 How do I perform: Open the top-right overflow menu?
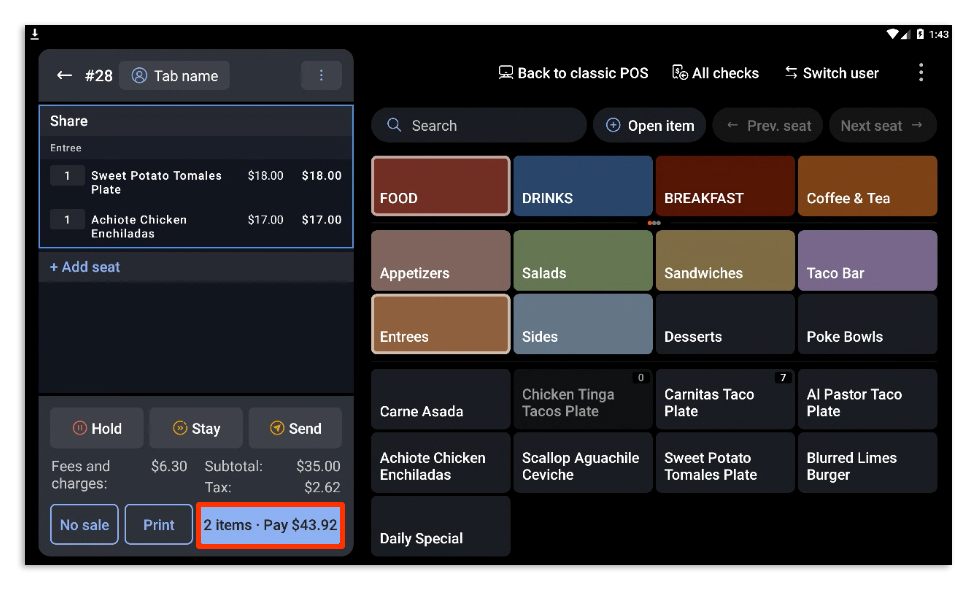coord(921,72)
